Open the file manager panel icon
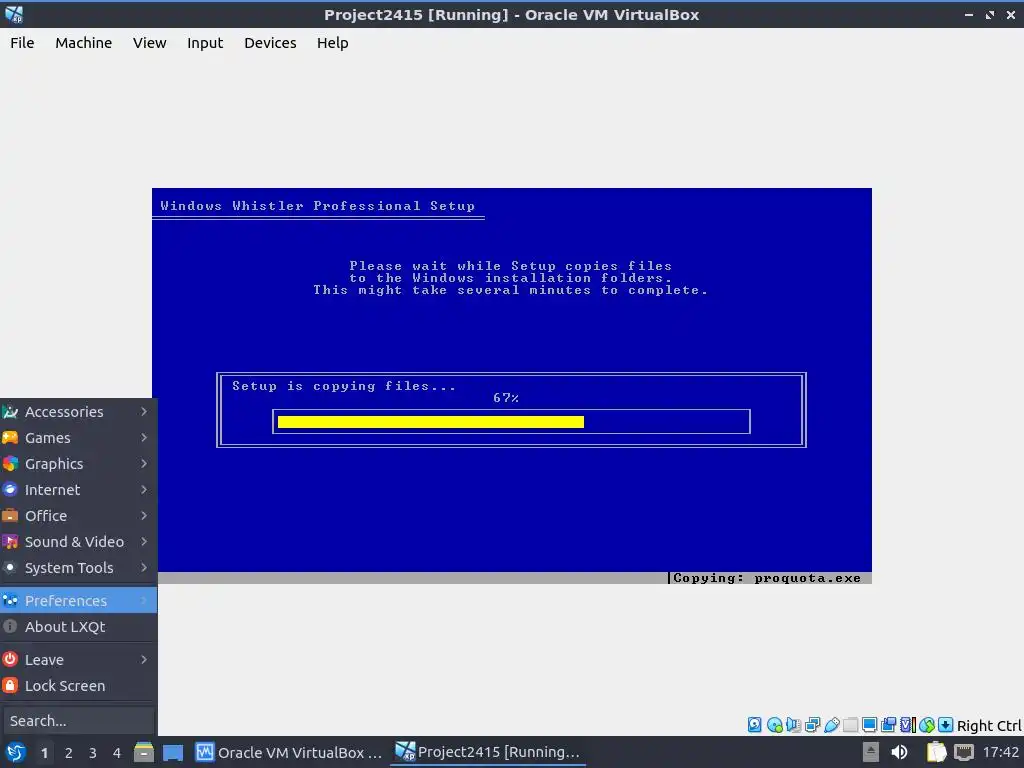This screenshot has height=768, width=1024. click(144, 752)
